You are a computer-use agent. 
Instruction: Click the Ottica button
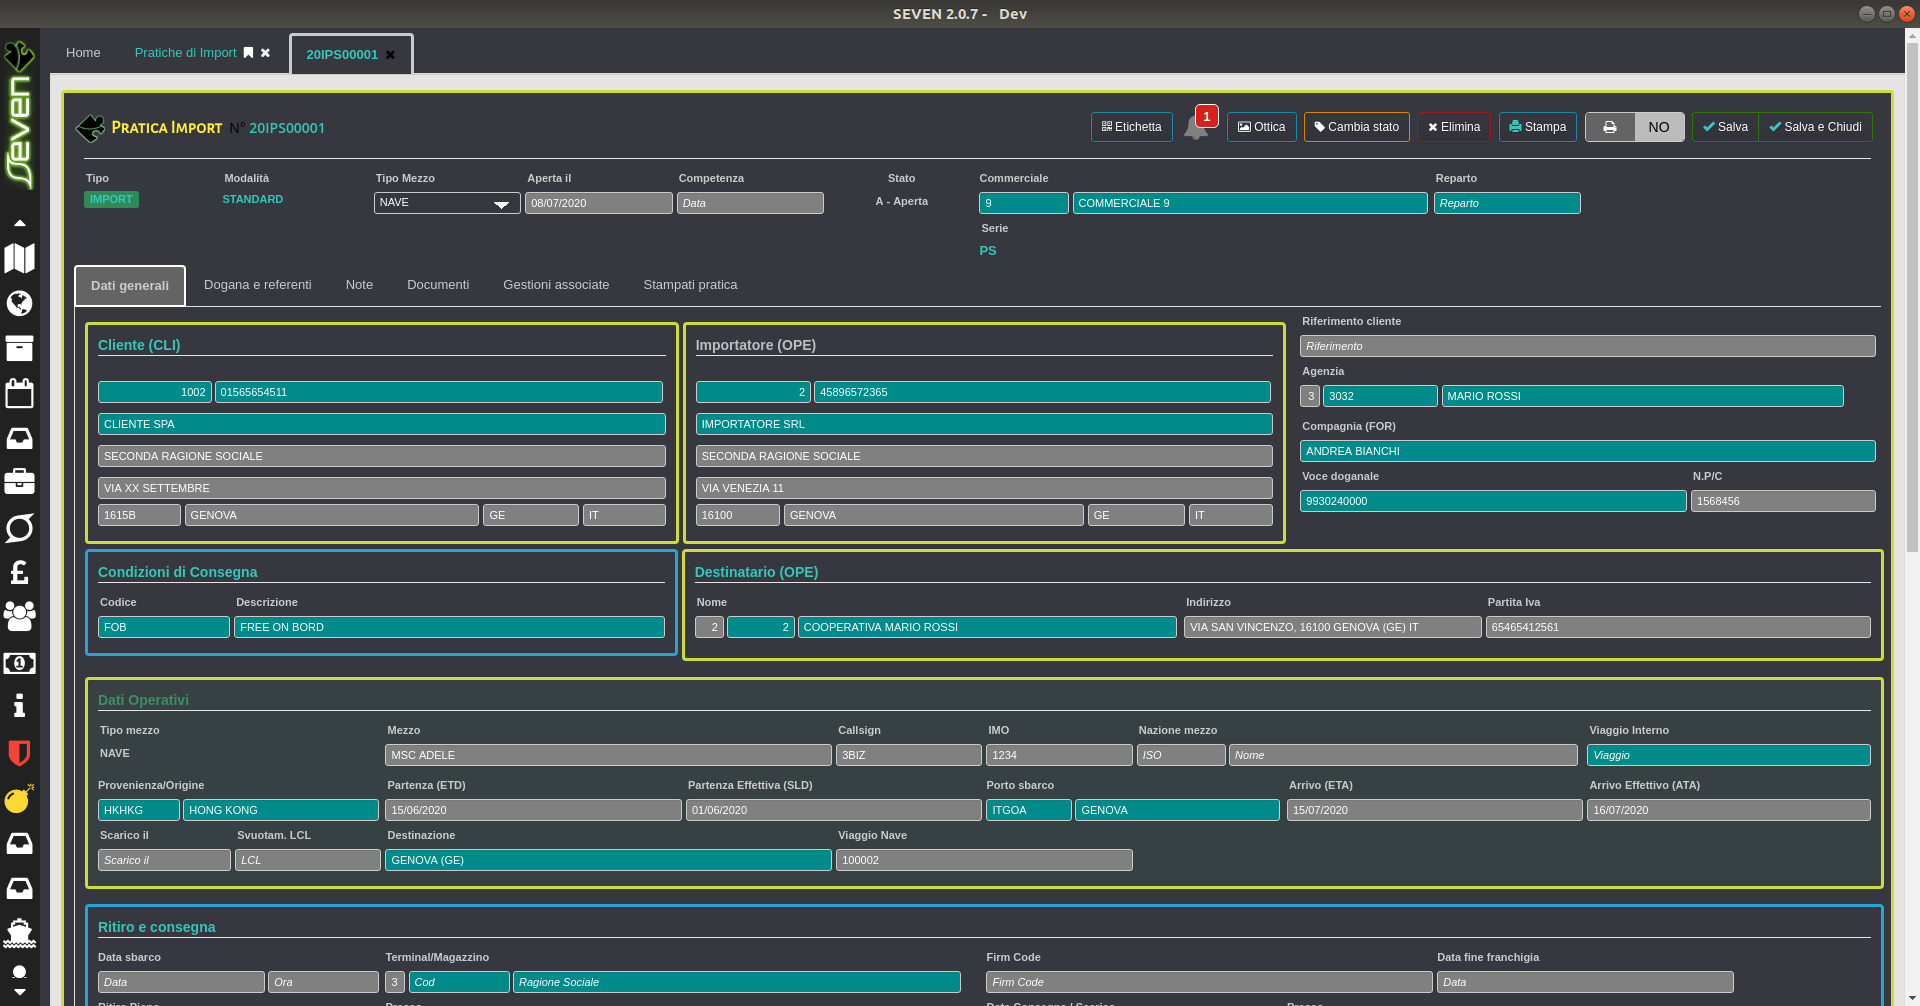pos(1262,127)
